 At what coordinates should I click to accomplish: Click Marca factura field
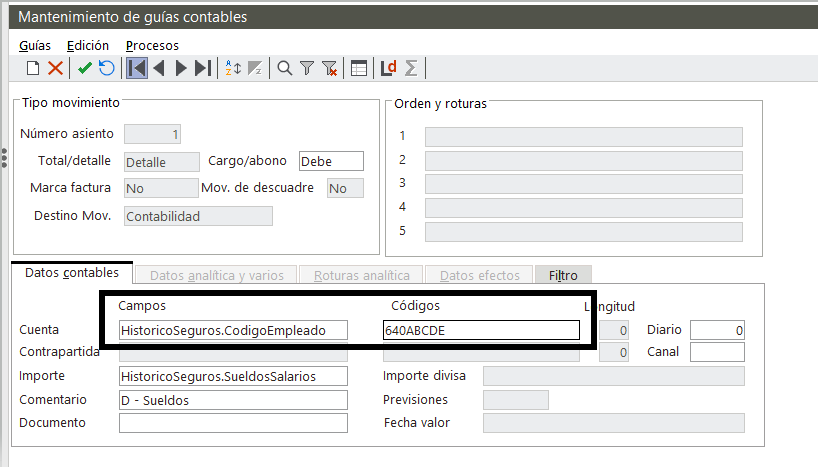(161, 188)
